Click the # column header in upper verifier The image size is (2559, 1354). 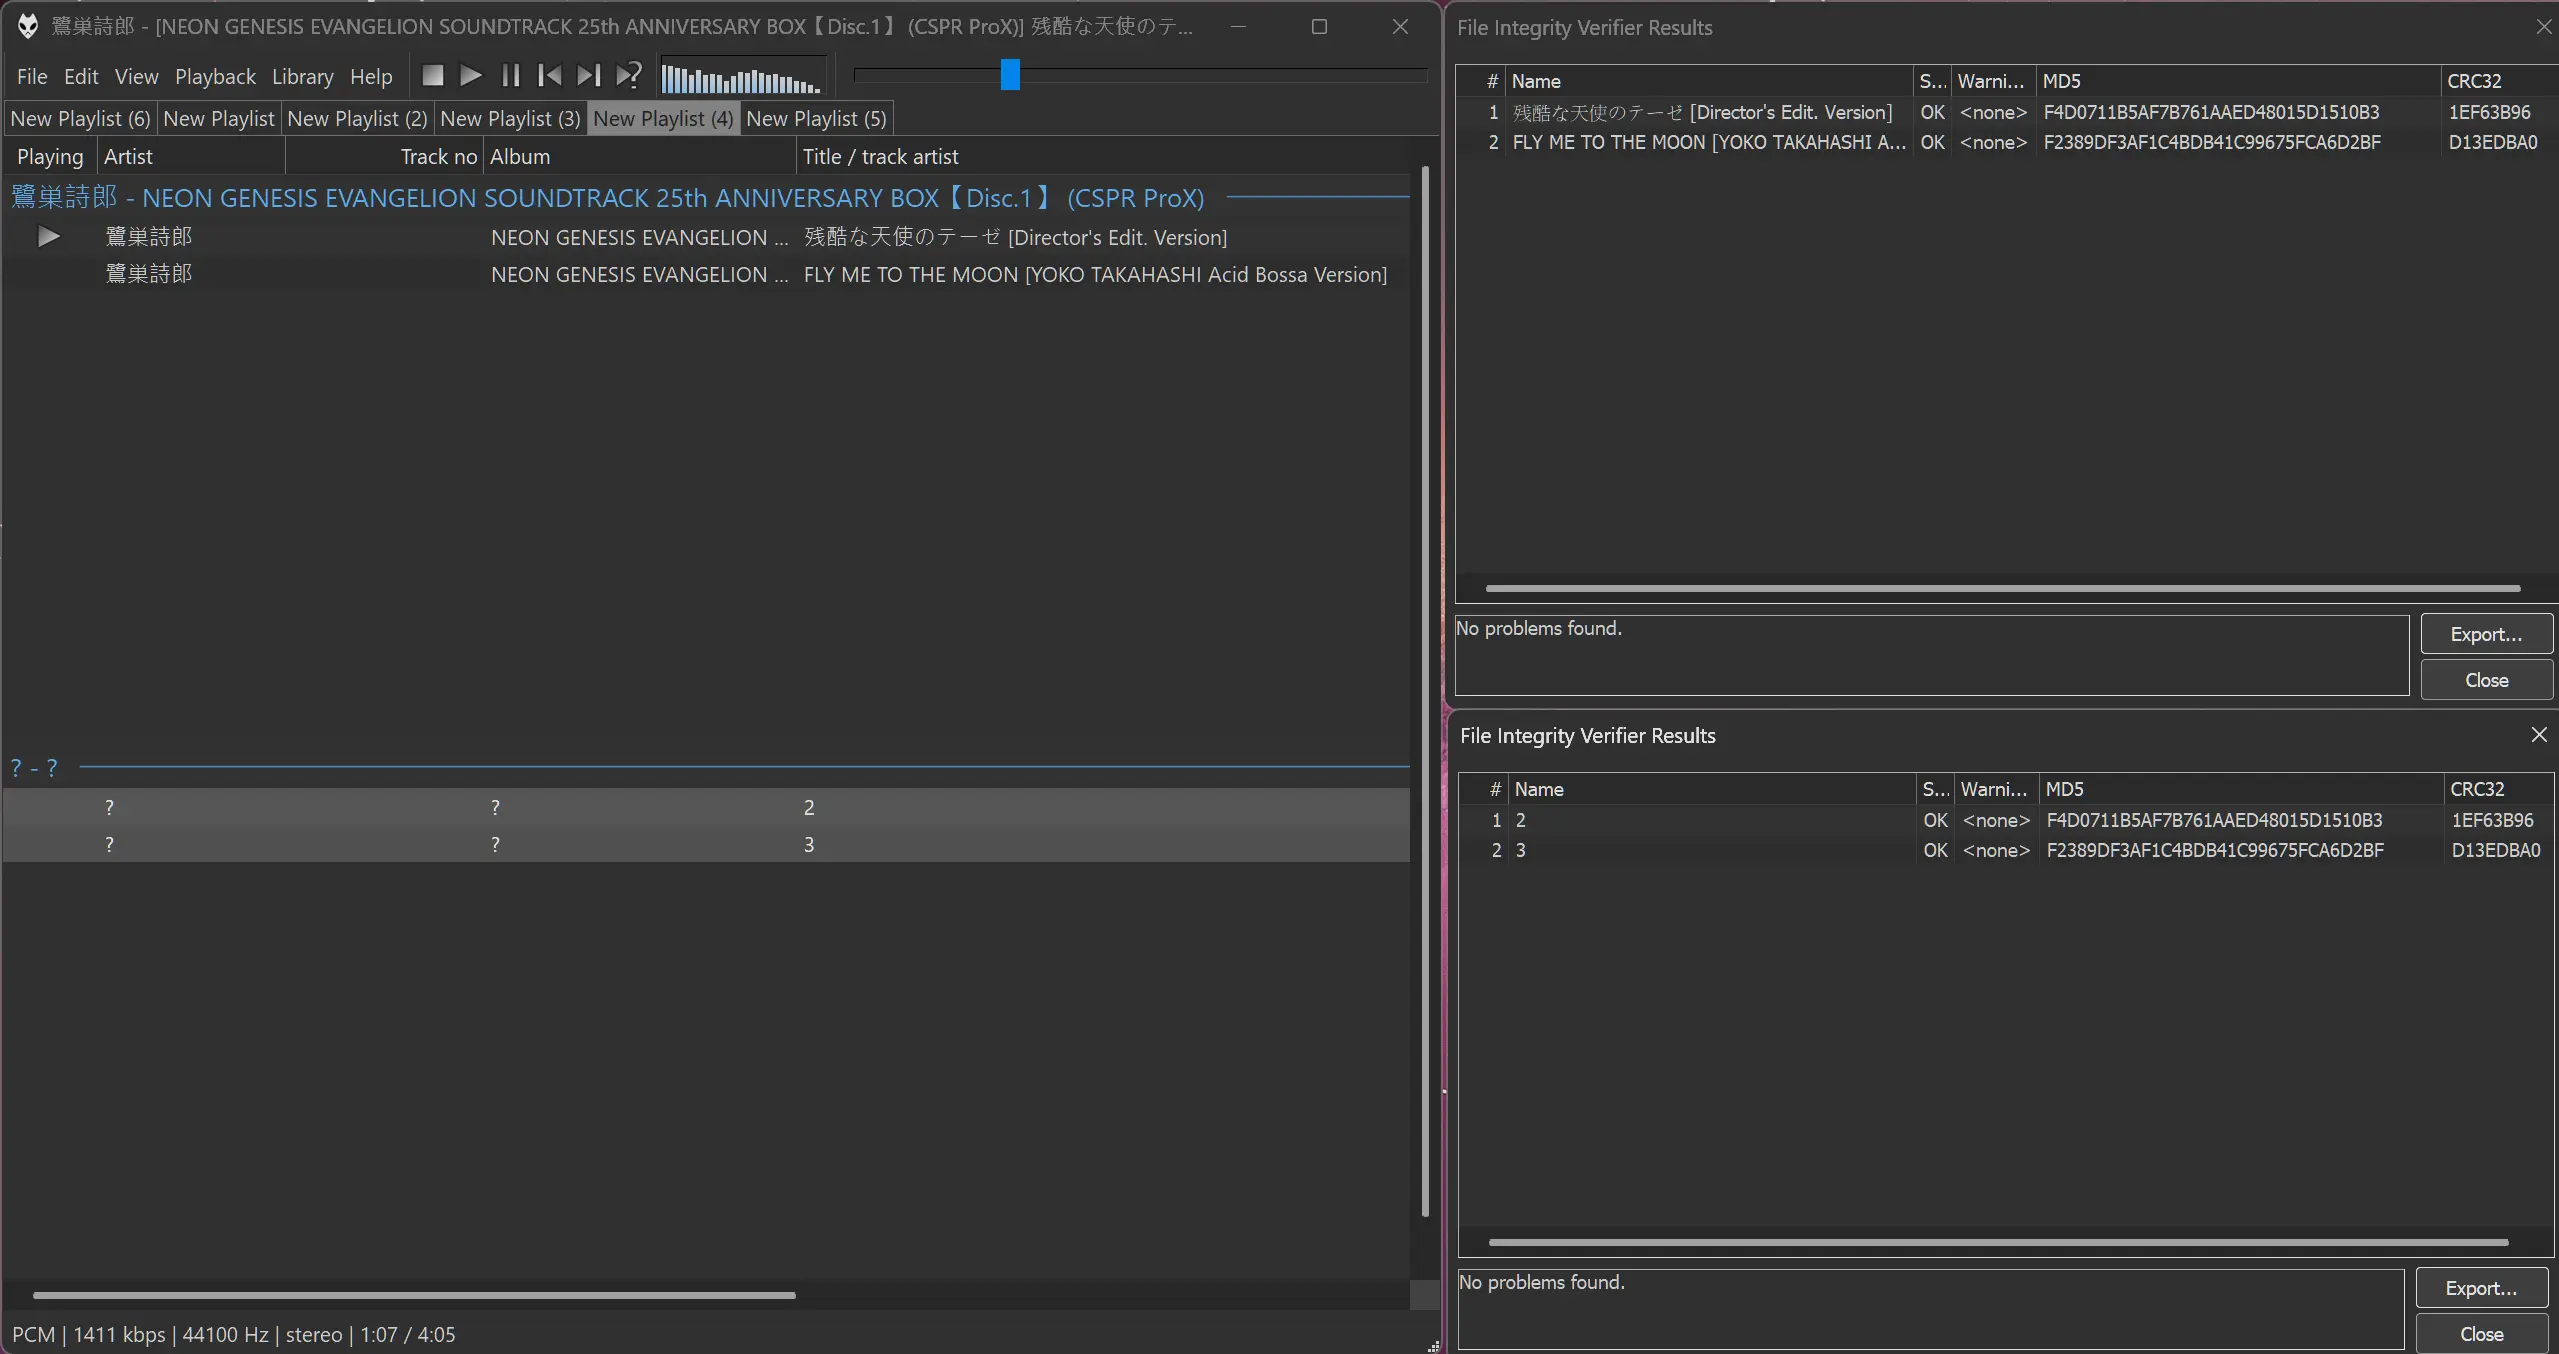pos(1483,81)
